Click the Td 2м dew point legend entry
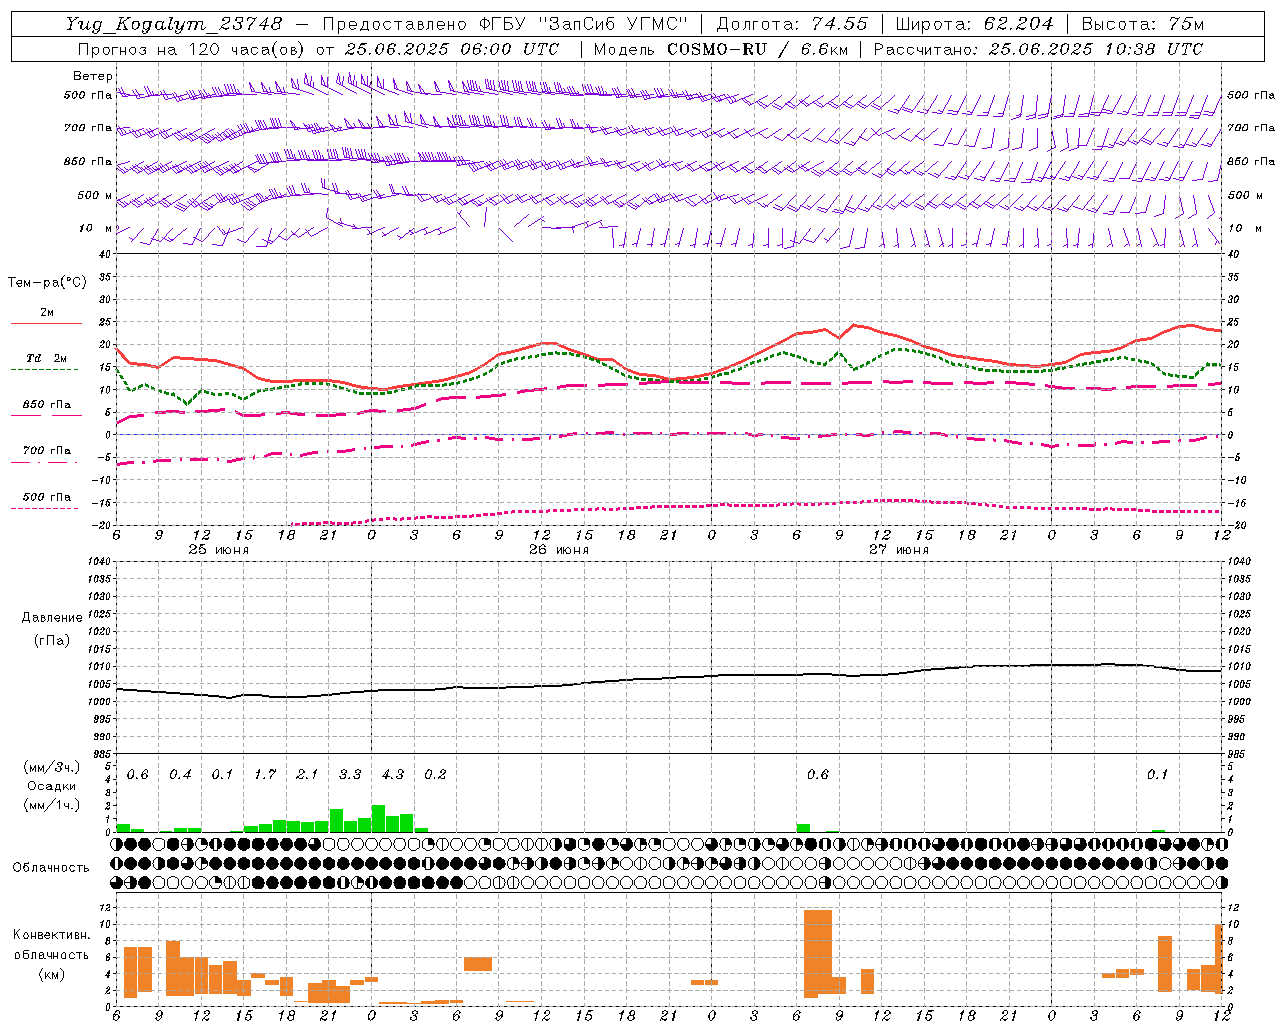The image size is (1280, 1024). point(46,362)
